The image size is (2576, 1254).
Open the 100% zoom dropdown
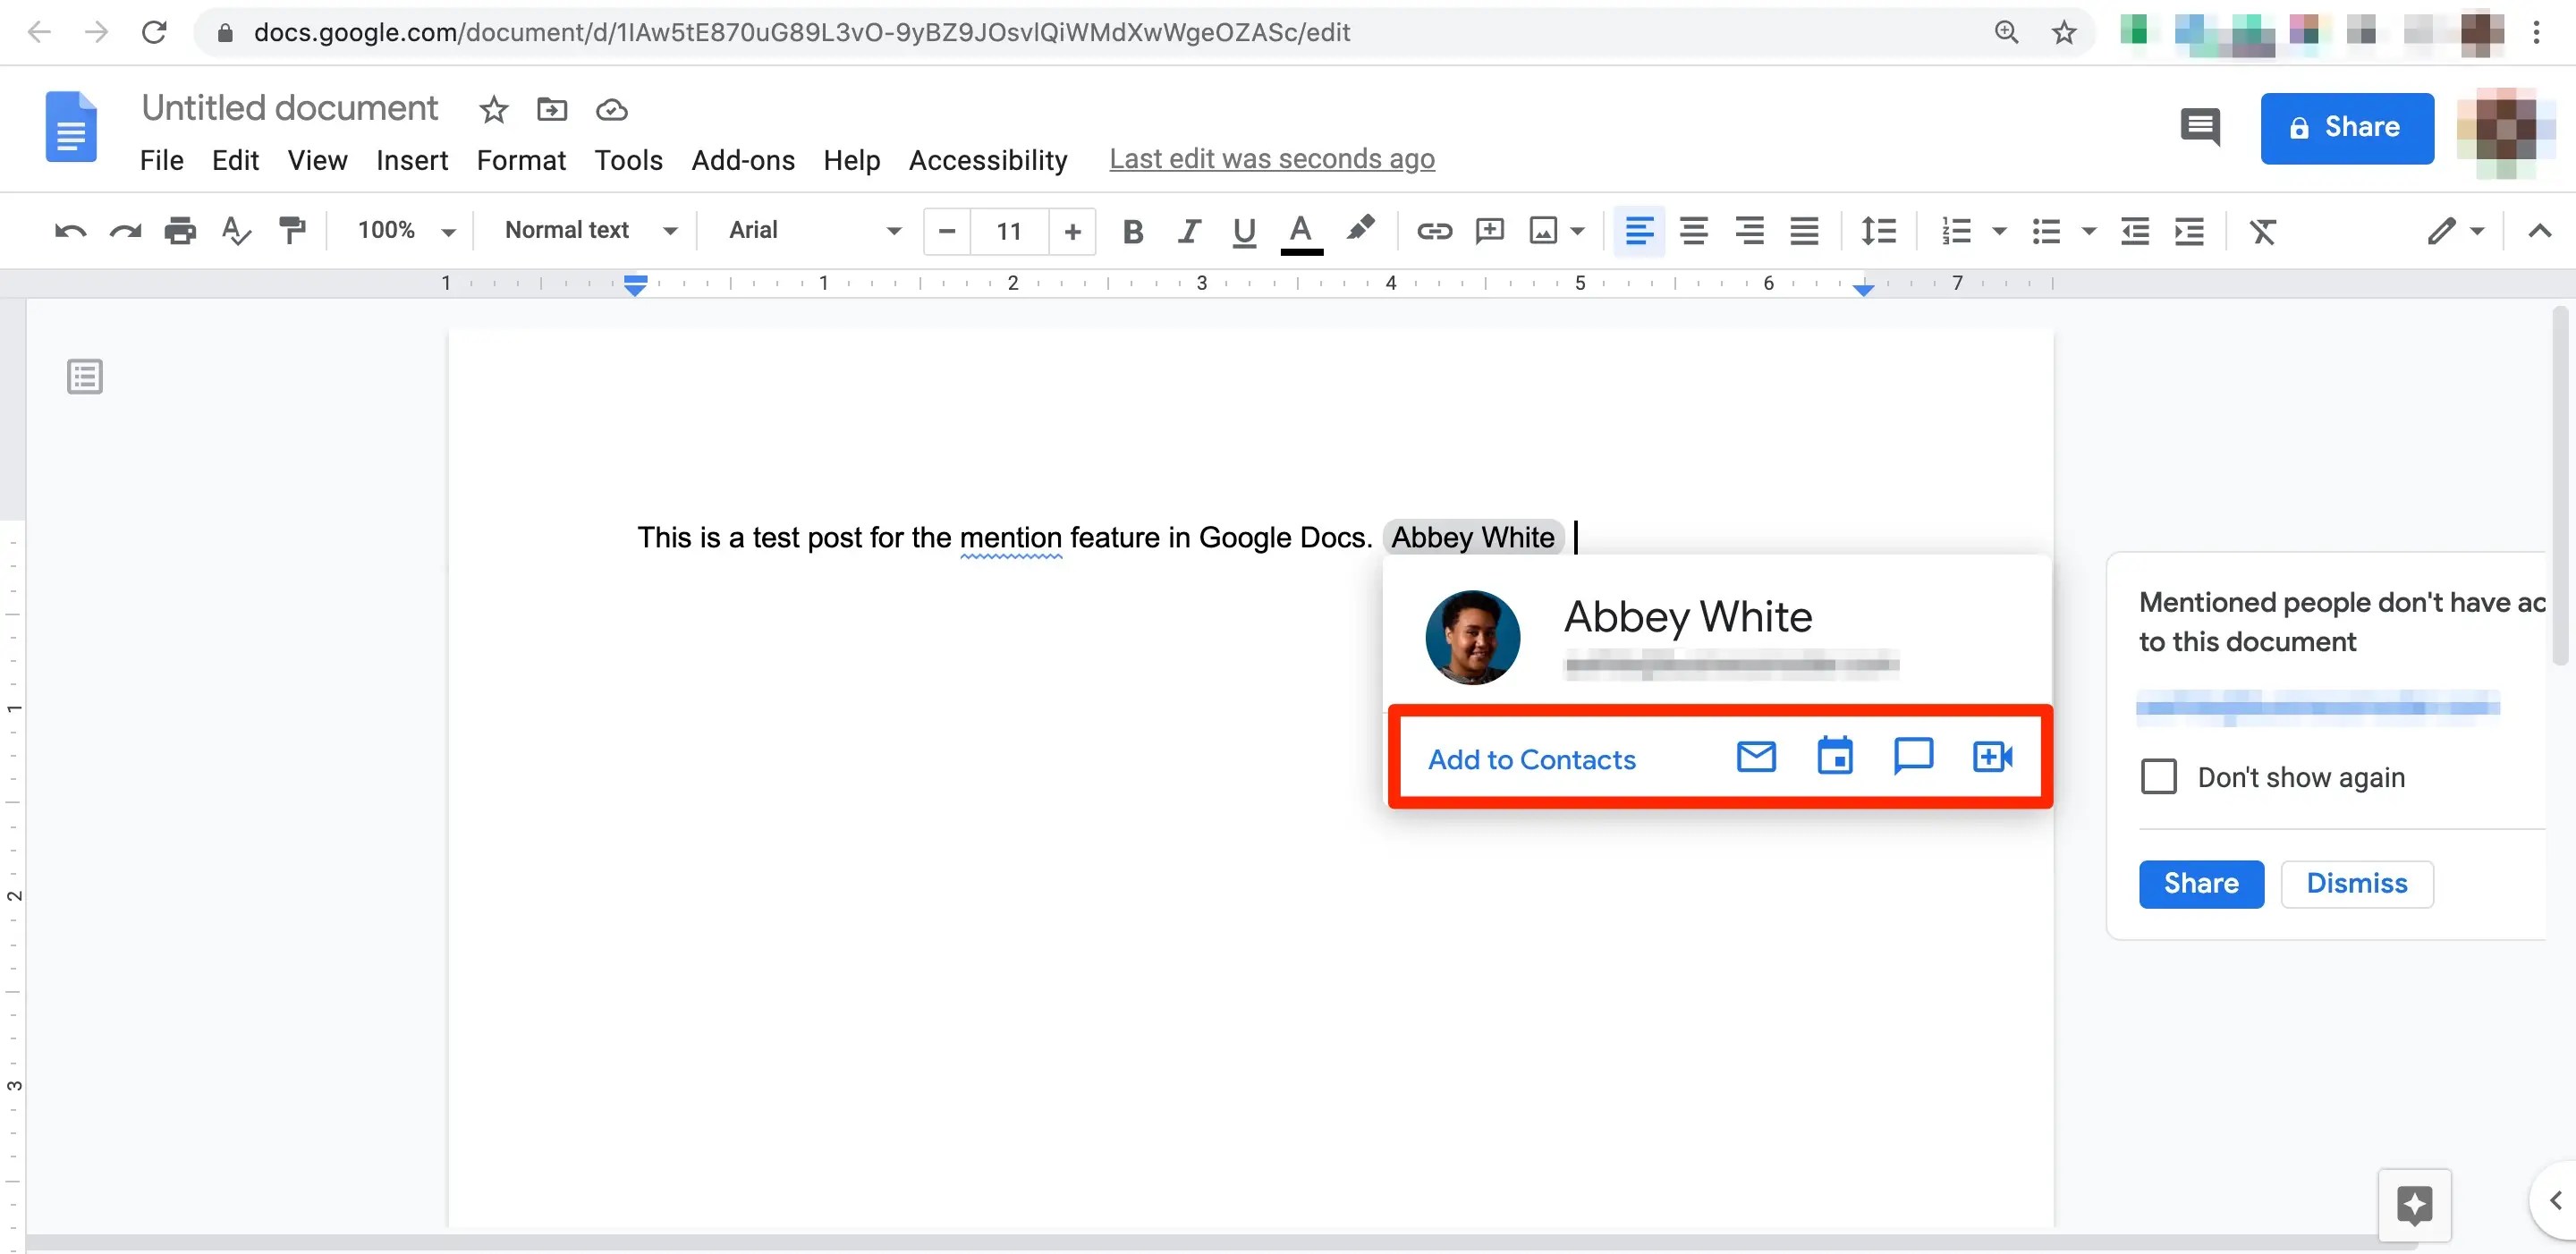pyautogui.click(x=405, y=231)
